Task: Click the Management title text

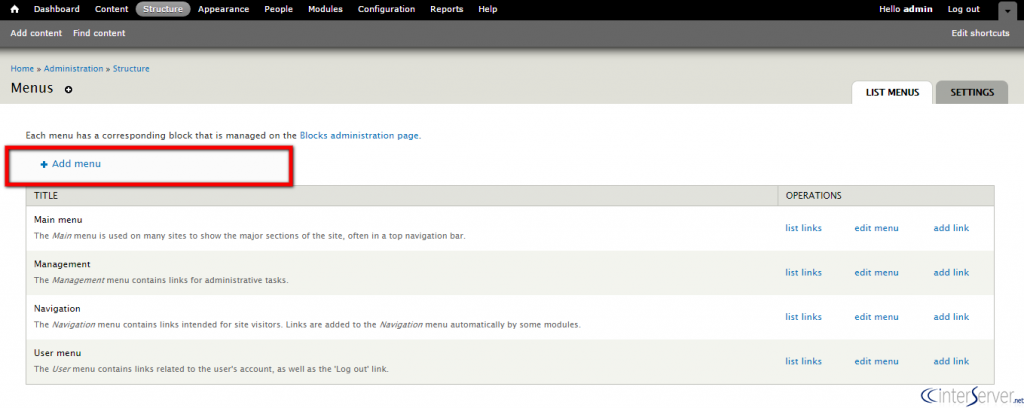Action: [62, 264]
